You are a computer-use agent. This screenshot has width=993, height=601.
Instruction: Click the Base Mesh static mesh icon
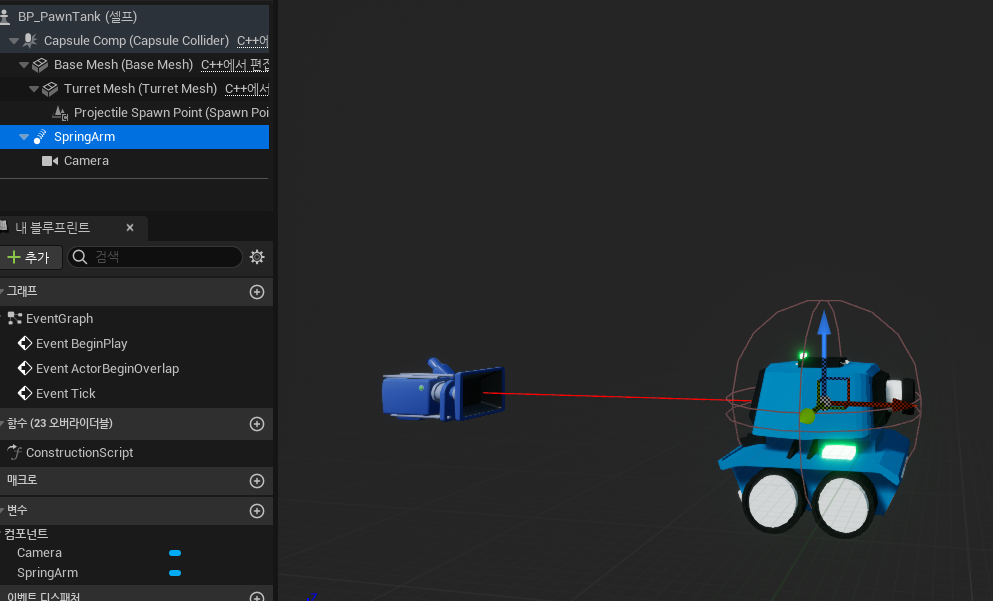point(40,65)
